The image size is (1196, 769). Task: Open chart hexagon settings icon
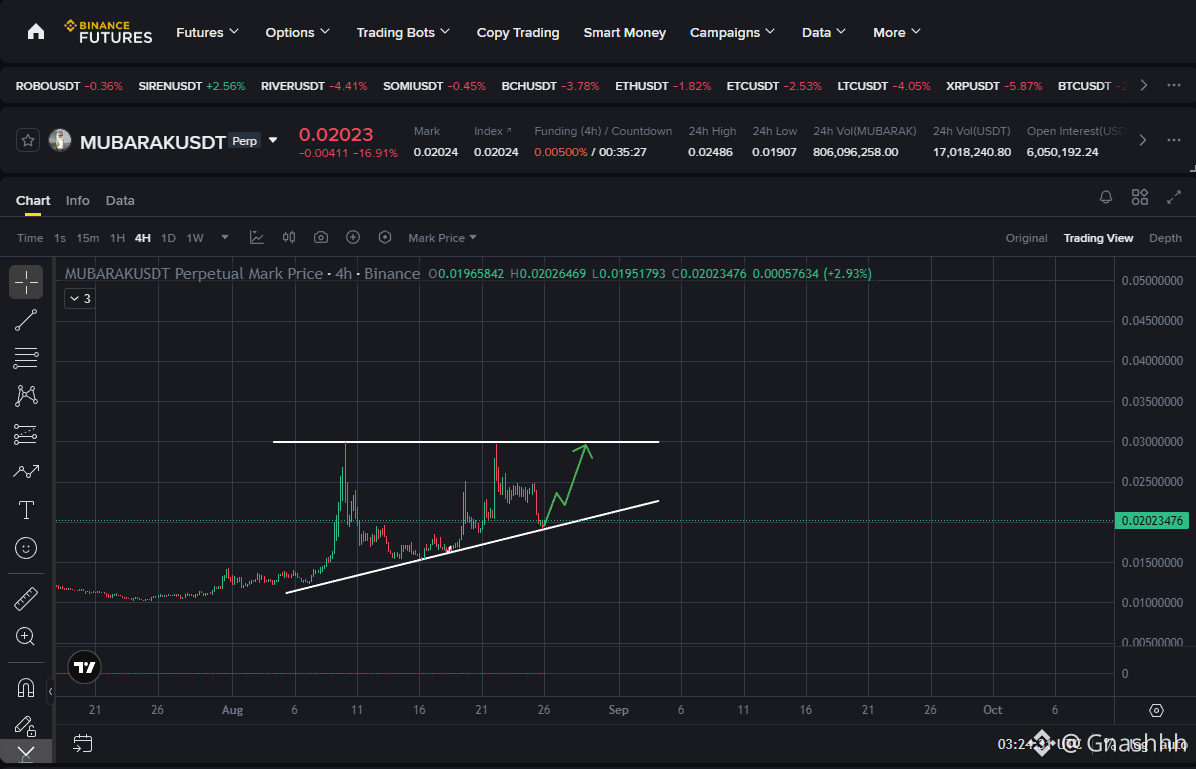click(x=385, y=238)
